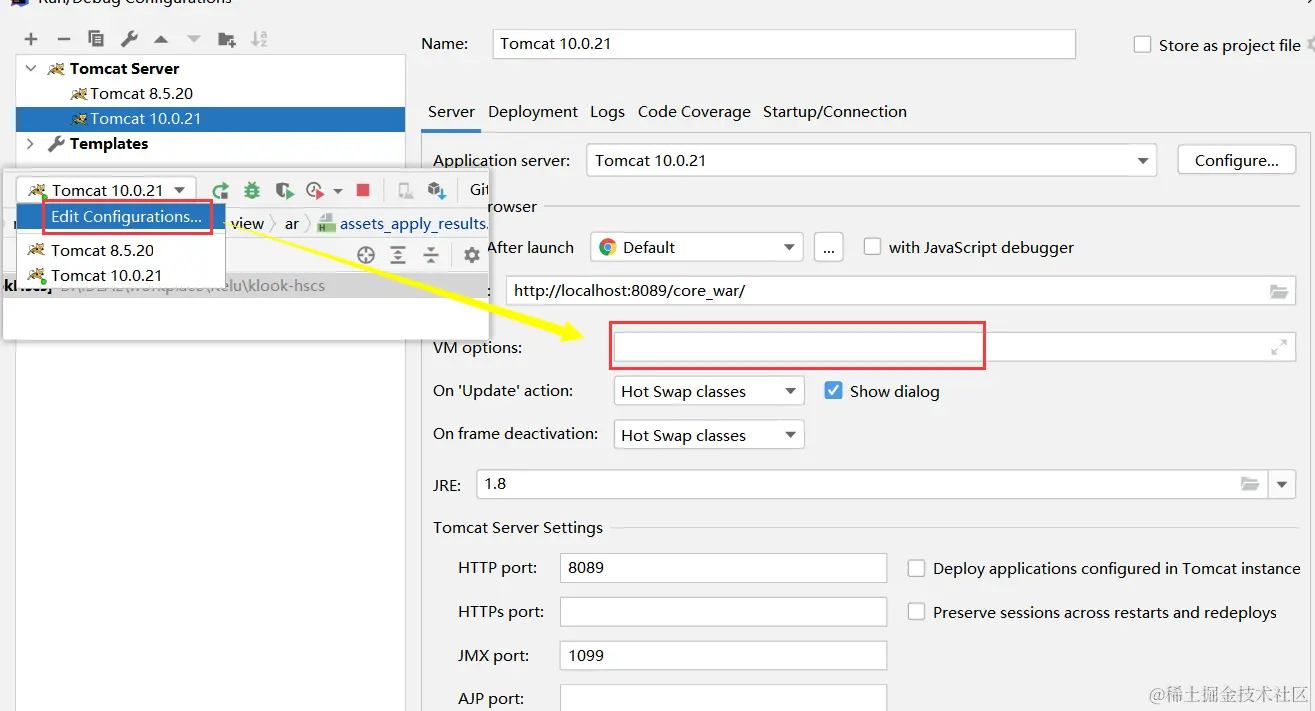1315x711 pixels.
Task: Select the Chrome Default browser icon
Action: tap(606, 247)
